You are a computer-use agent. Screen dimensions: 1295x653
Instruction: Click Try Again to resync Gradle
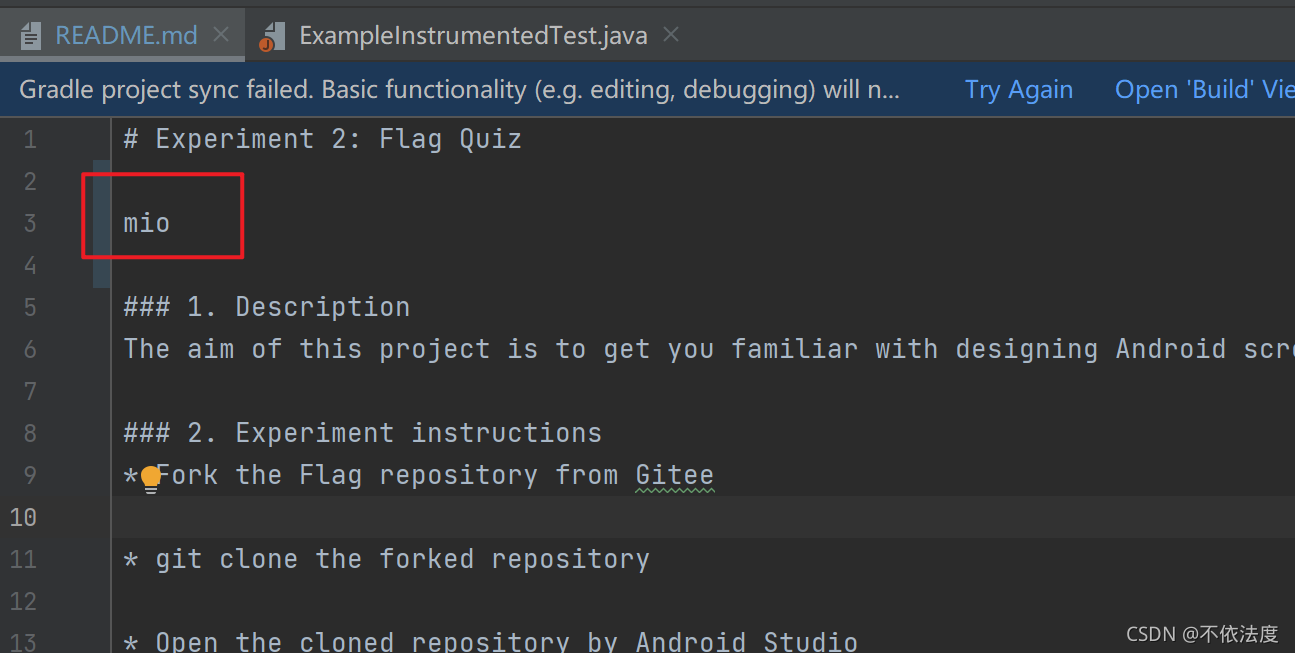[1018, 90]
